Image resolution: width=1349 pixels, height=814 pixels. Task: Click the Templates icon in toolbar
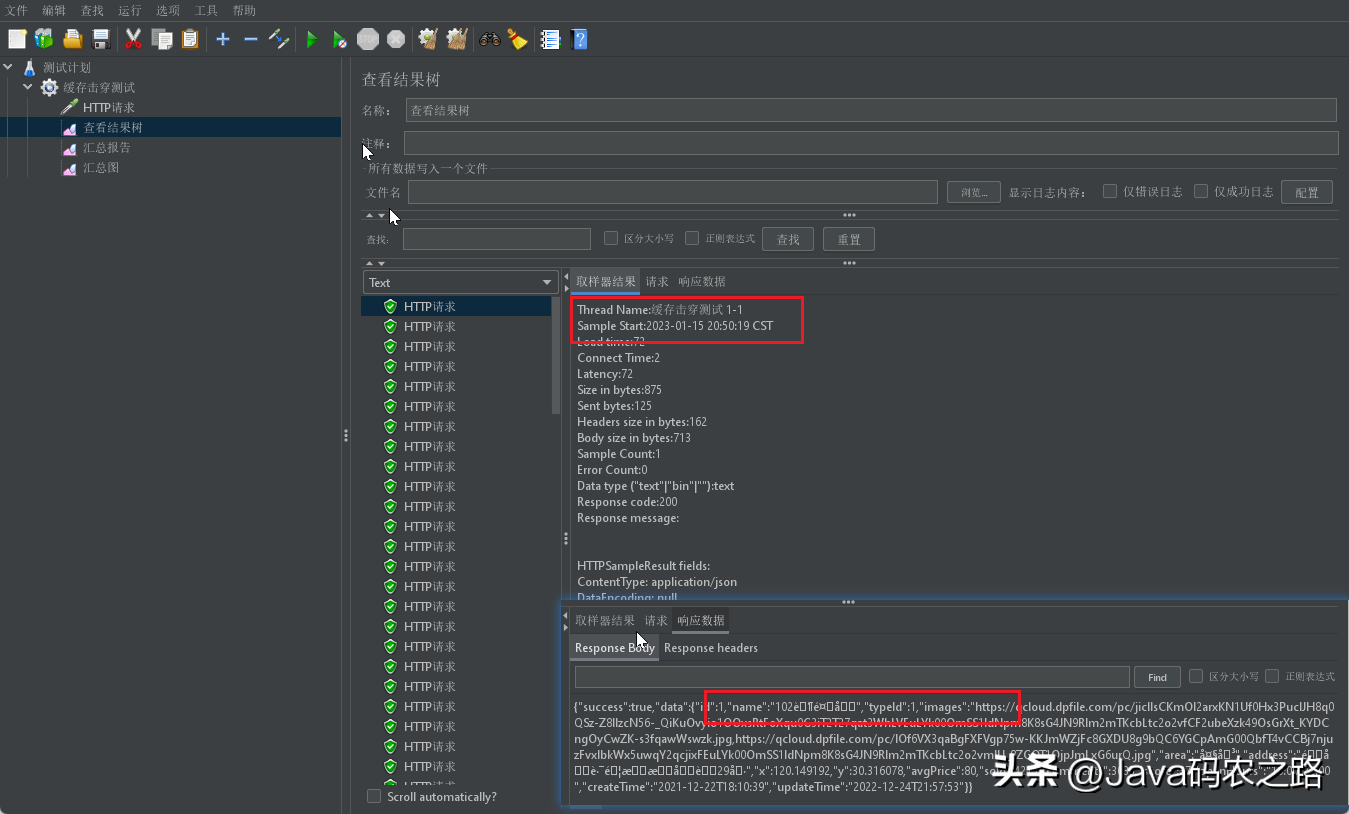pyautogui.click(x=44, y=39)
